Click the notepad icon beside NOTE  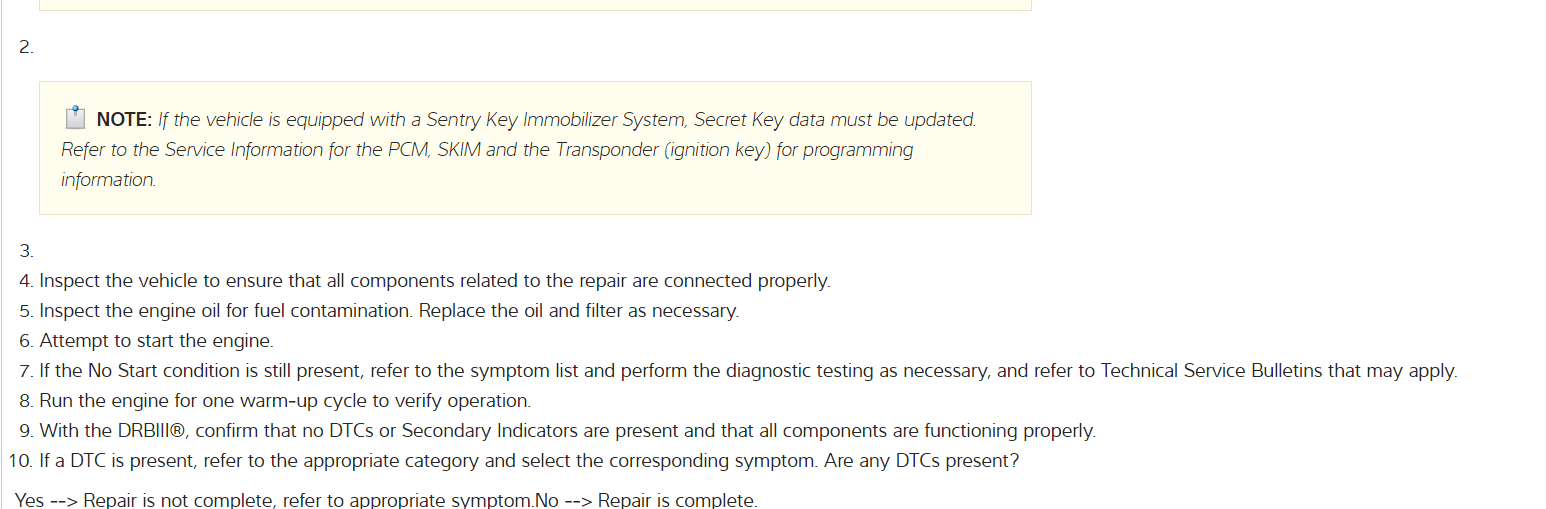coord(75,119)
